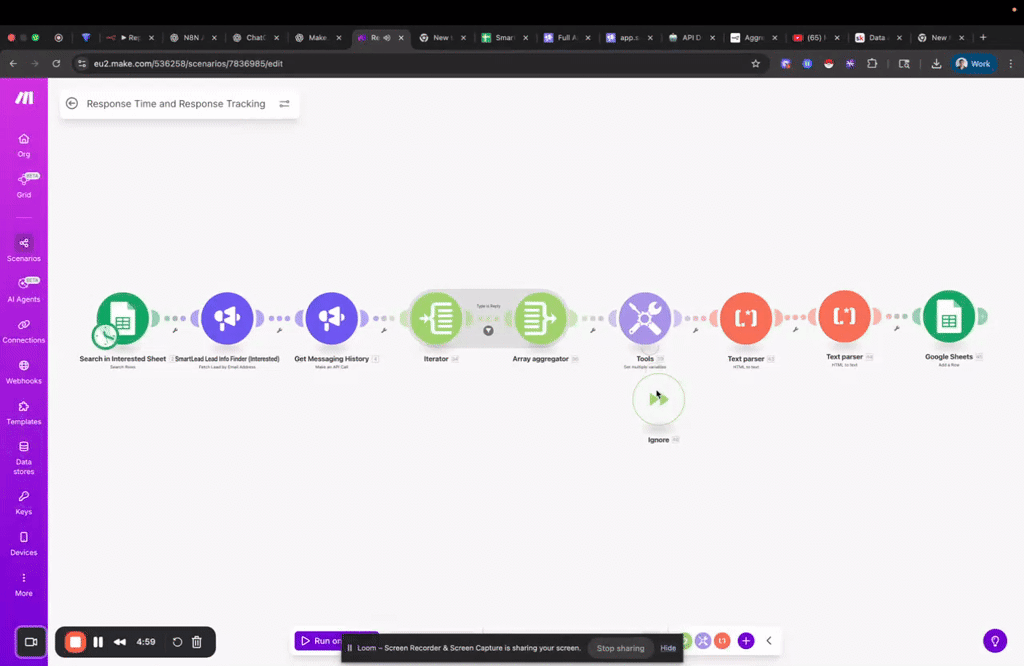Open a new browser tab
The height and width of the screenshot is (666, 1024).
coord(983,37)
